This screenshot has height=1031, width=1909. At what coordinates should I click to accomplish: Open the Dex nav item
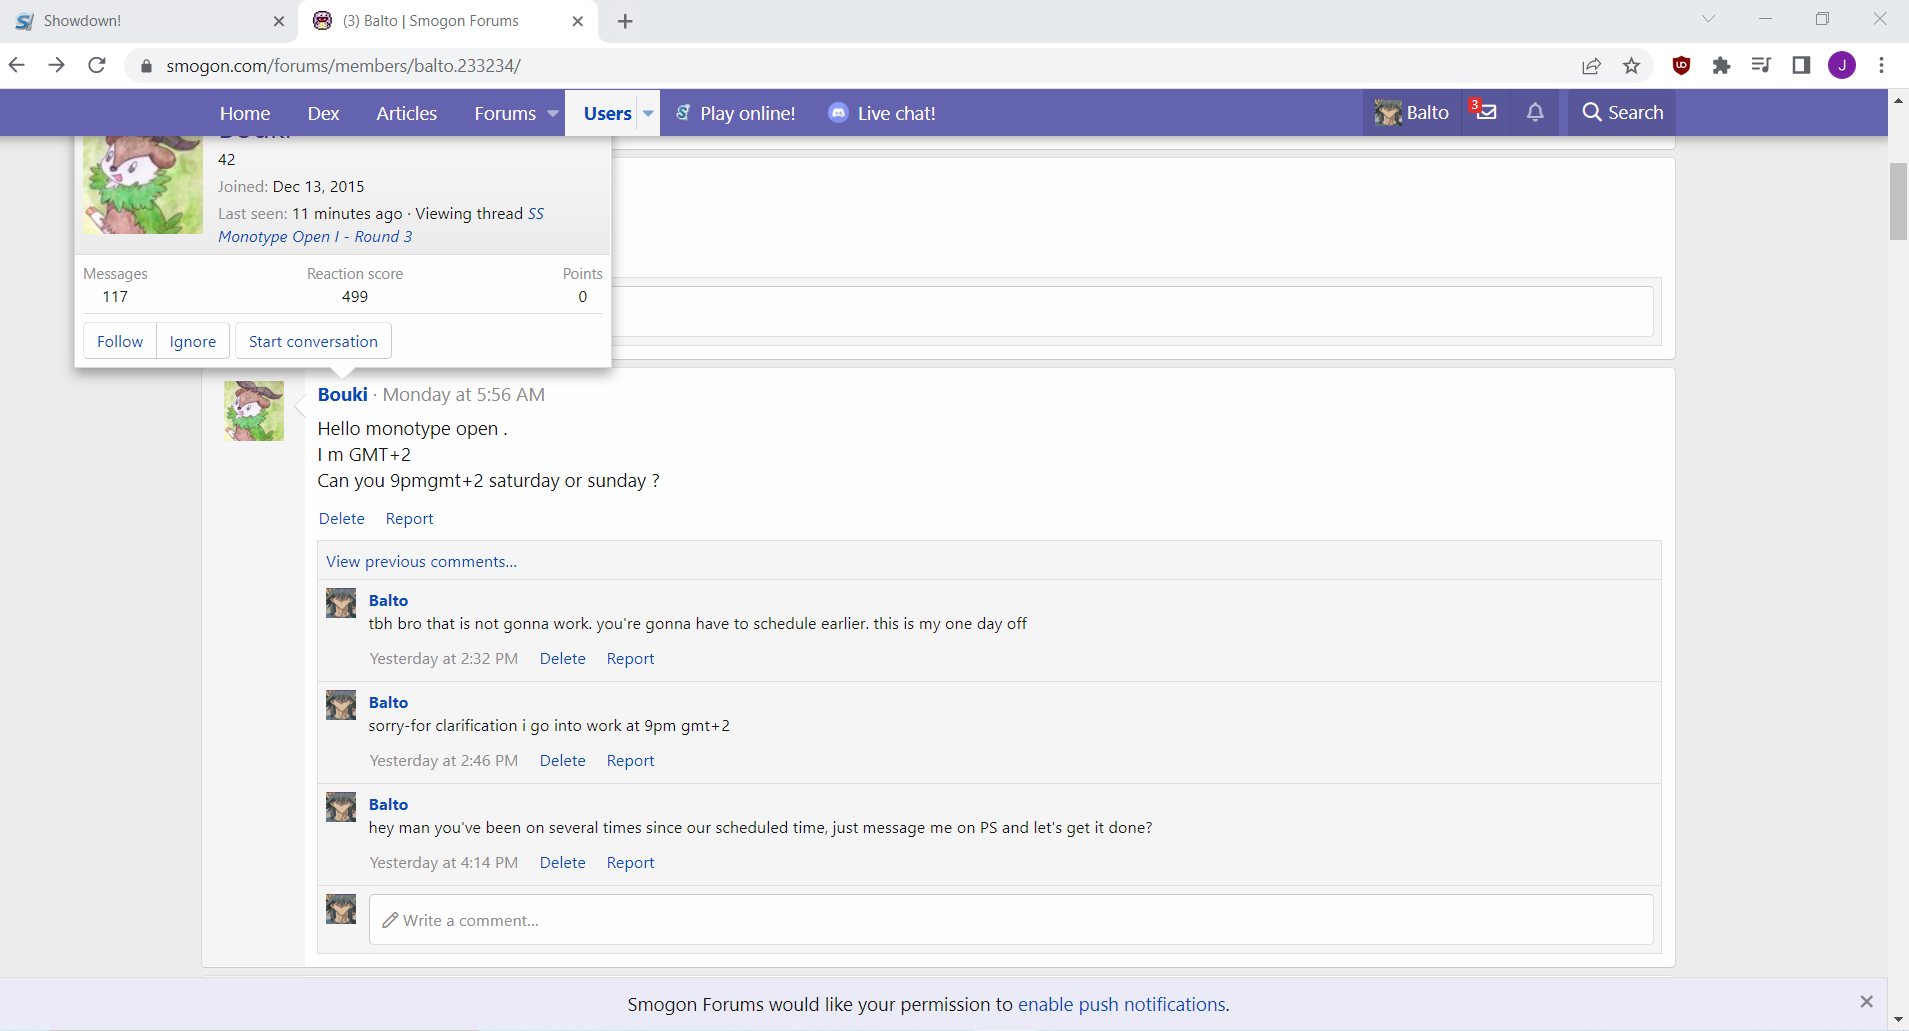pos(323,114)
